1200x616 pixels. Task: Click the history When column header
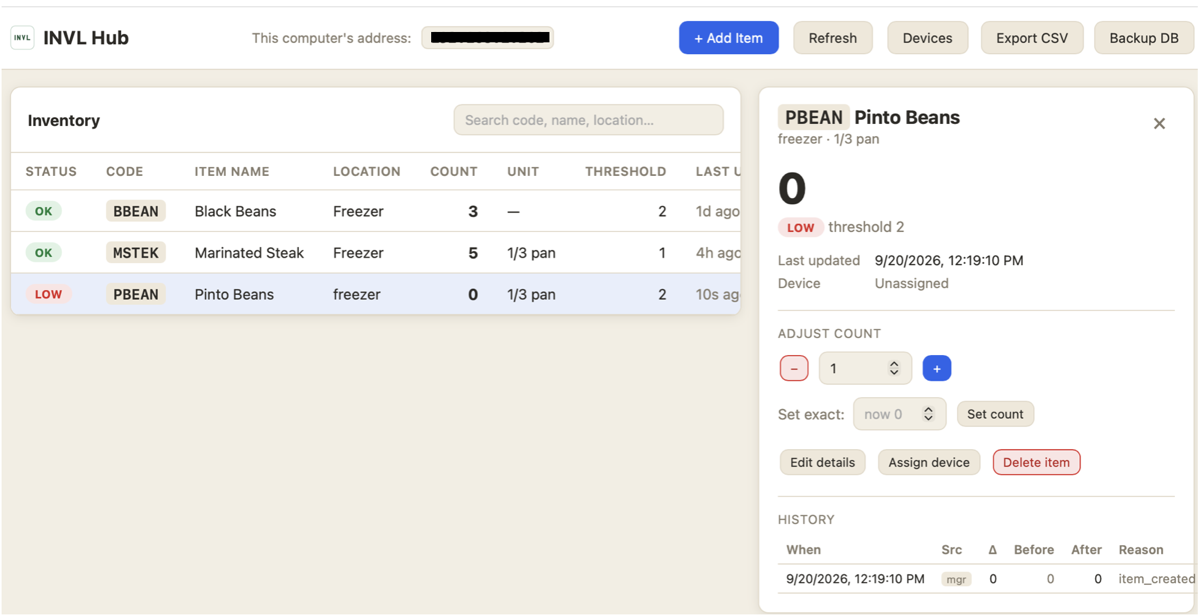pos(804,550)
